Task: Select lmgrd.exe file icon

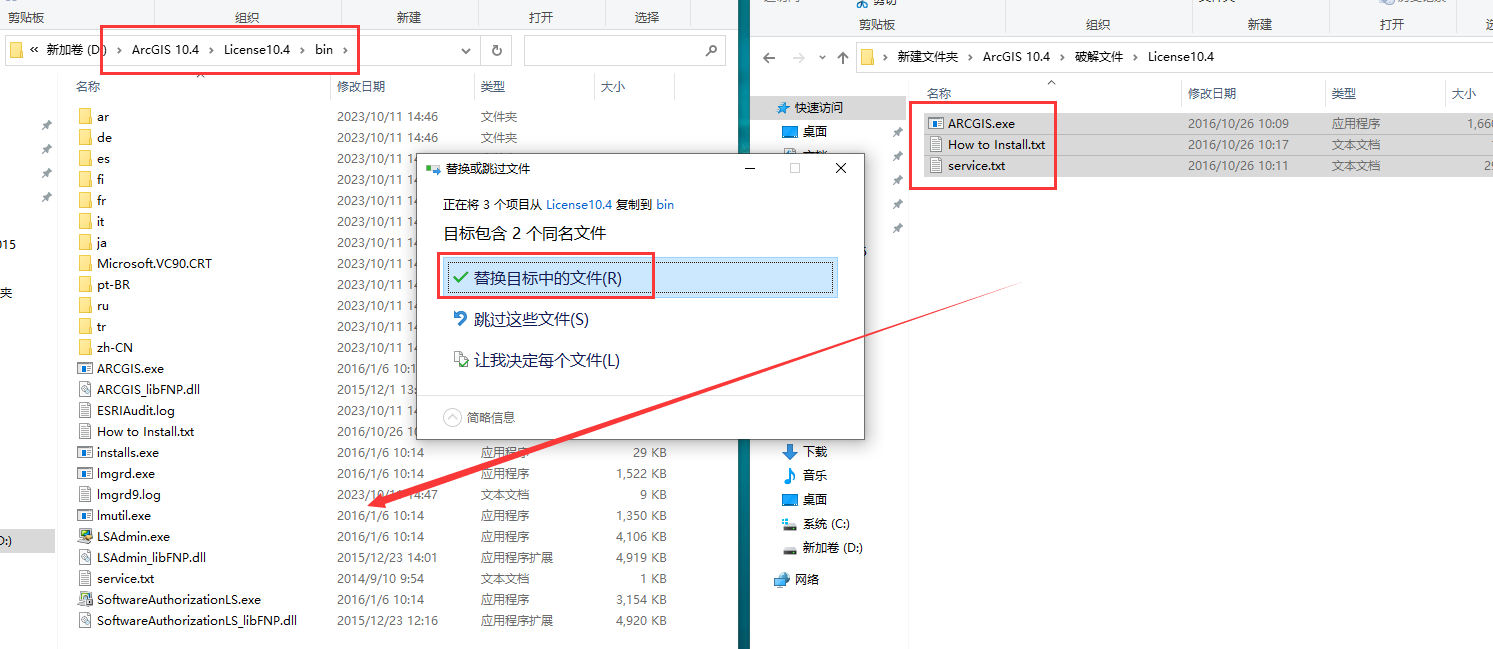Action: [85, 474]
